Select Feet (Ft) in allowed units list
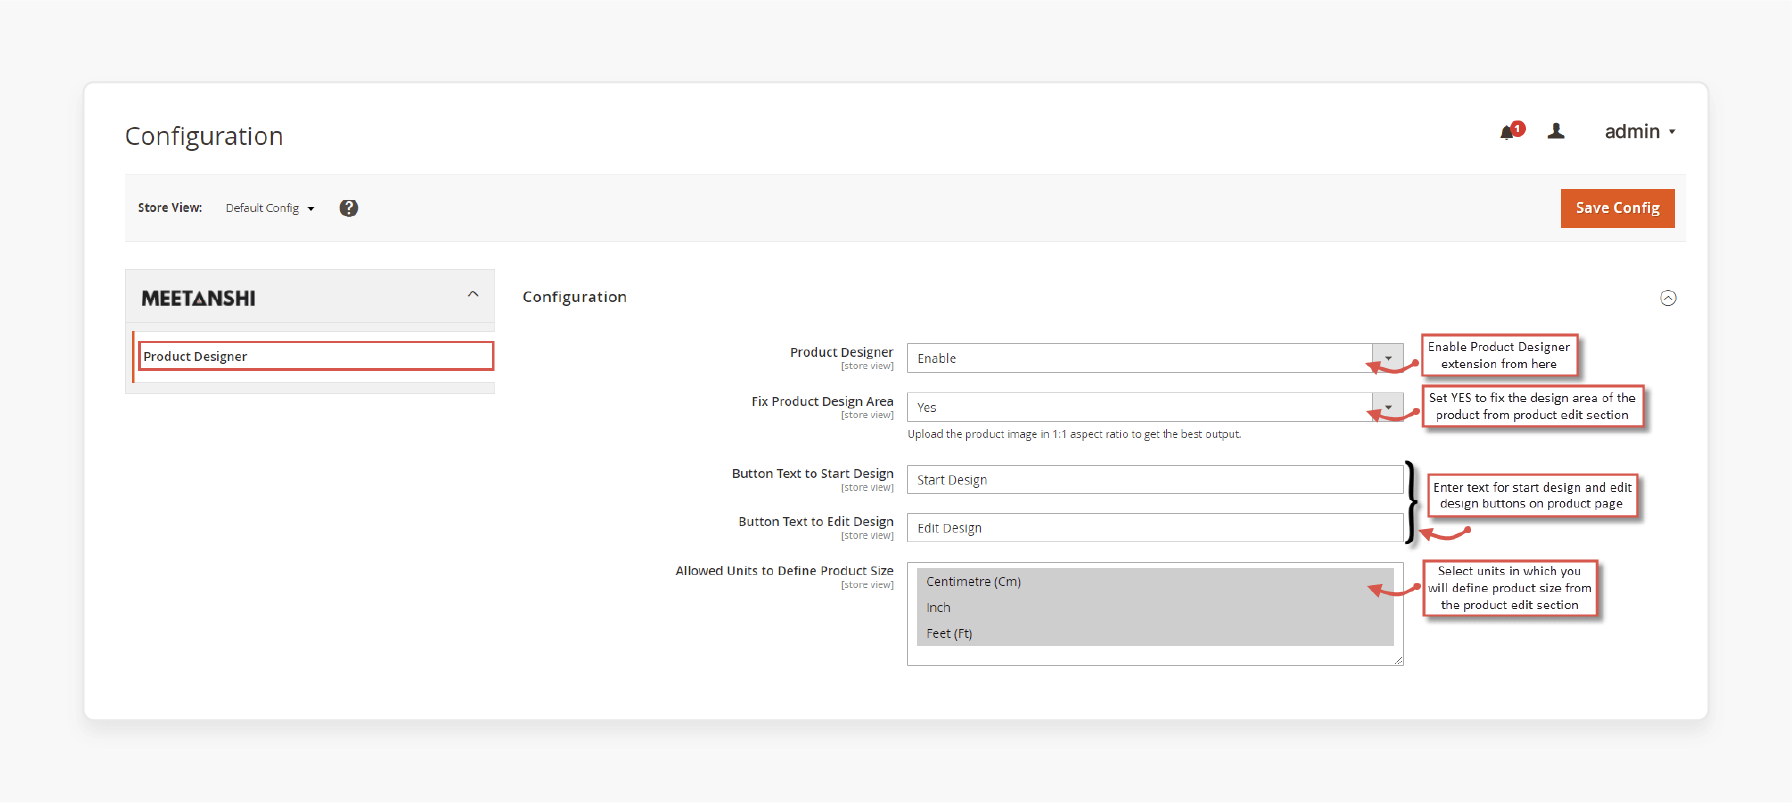The width and height of the screenshot is (1792, 803). point(1155,633)
